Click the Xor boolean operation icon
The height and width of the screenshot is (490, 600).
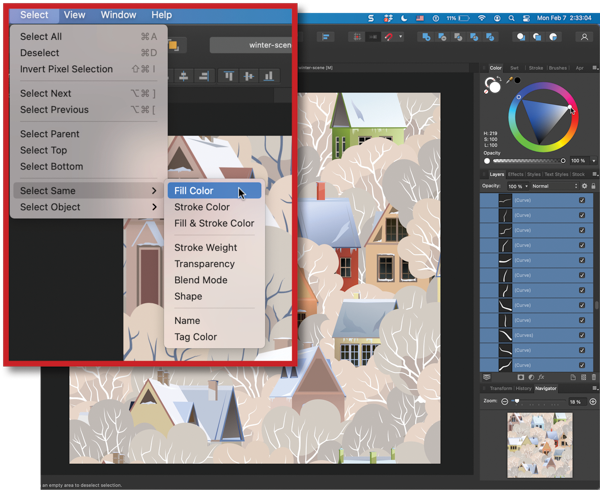(x=474, y=37)
